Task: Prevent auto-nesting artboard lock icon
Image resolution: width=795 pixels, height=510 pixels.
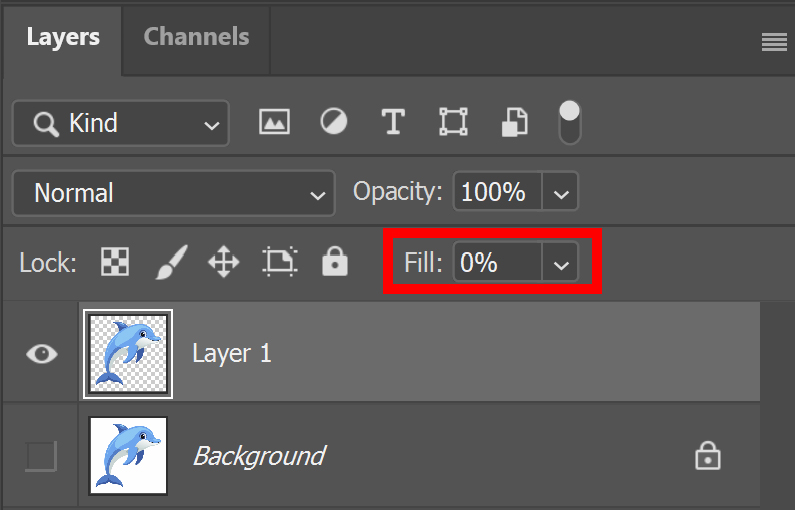Action: (280, 262)
